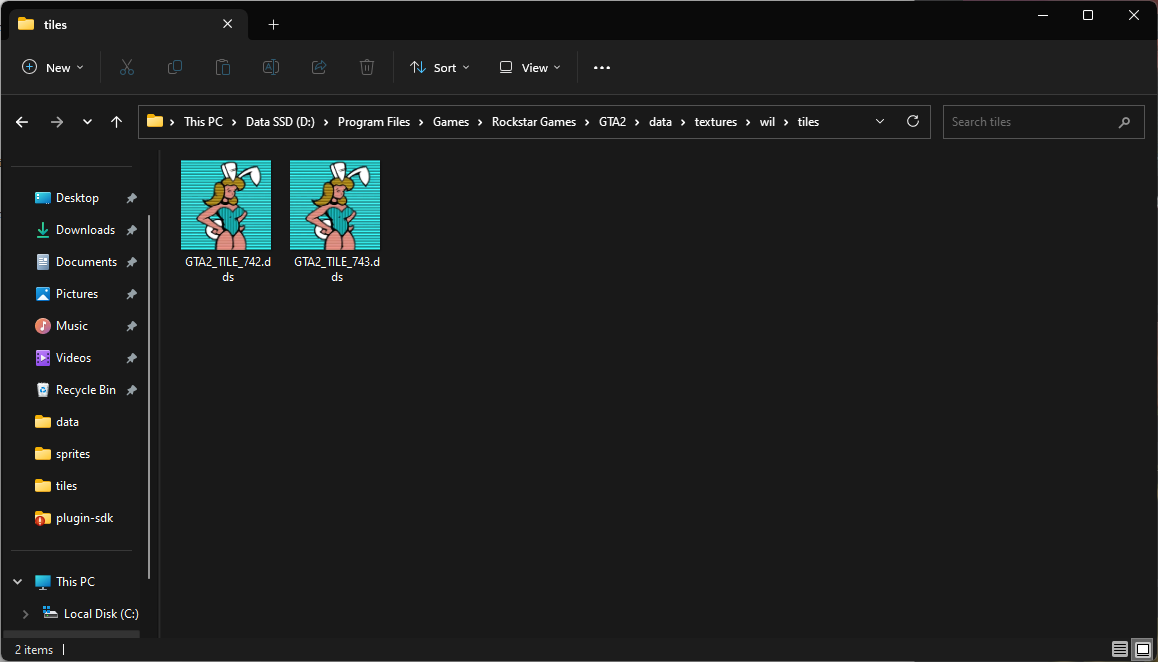1158x662 pixels.
Task: Click the See more ellipsis menu
Action: click(601, 67)
